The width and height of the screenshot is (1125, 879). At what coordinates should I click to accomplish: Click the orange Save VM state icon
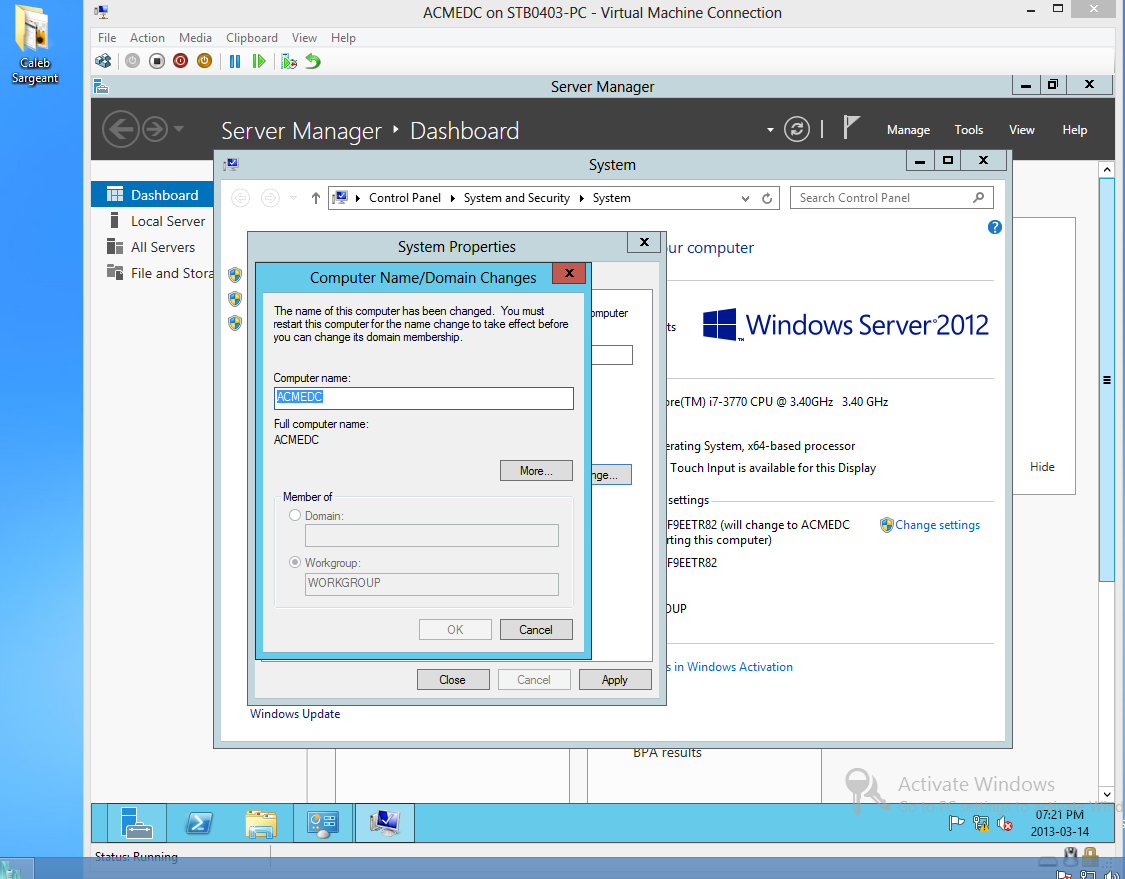point(204,61)
